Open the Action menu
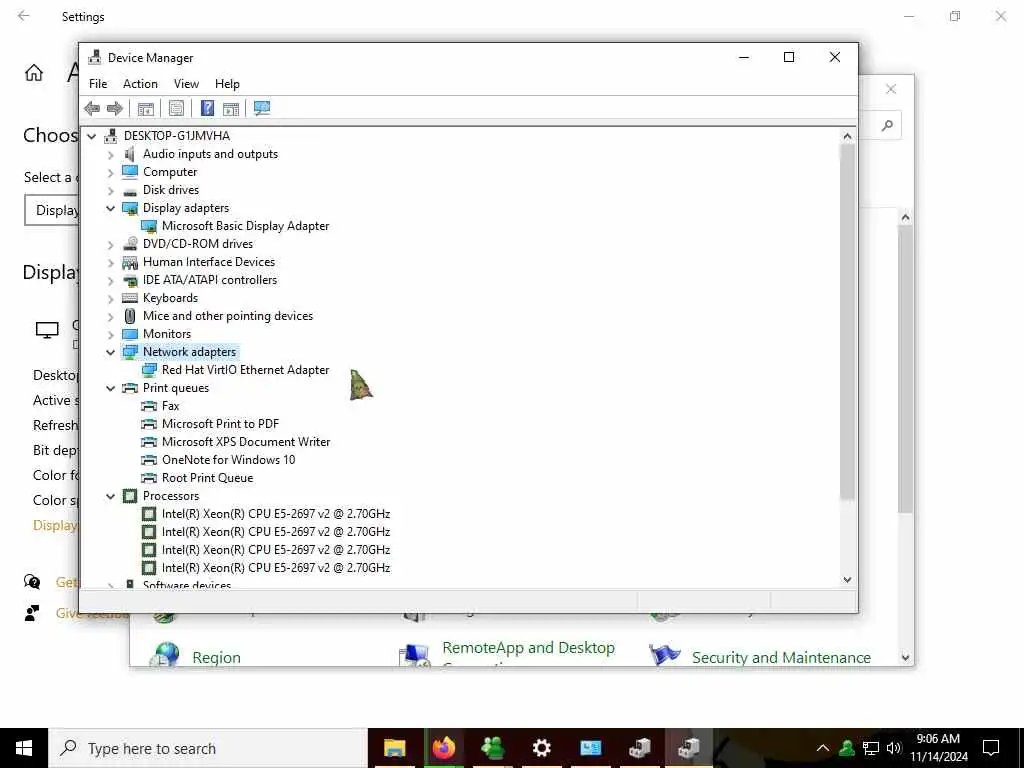Image resolution: width=1024 pixels, height=768 pixels. pyautogui.click(x=140, y=84)
